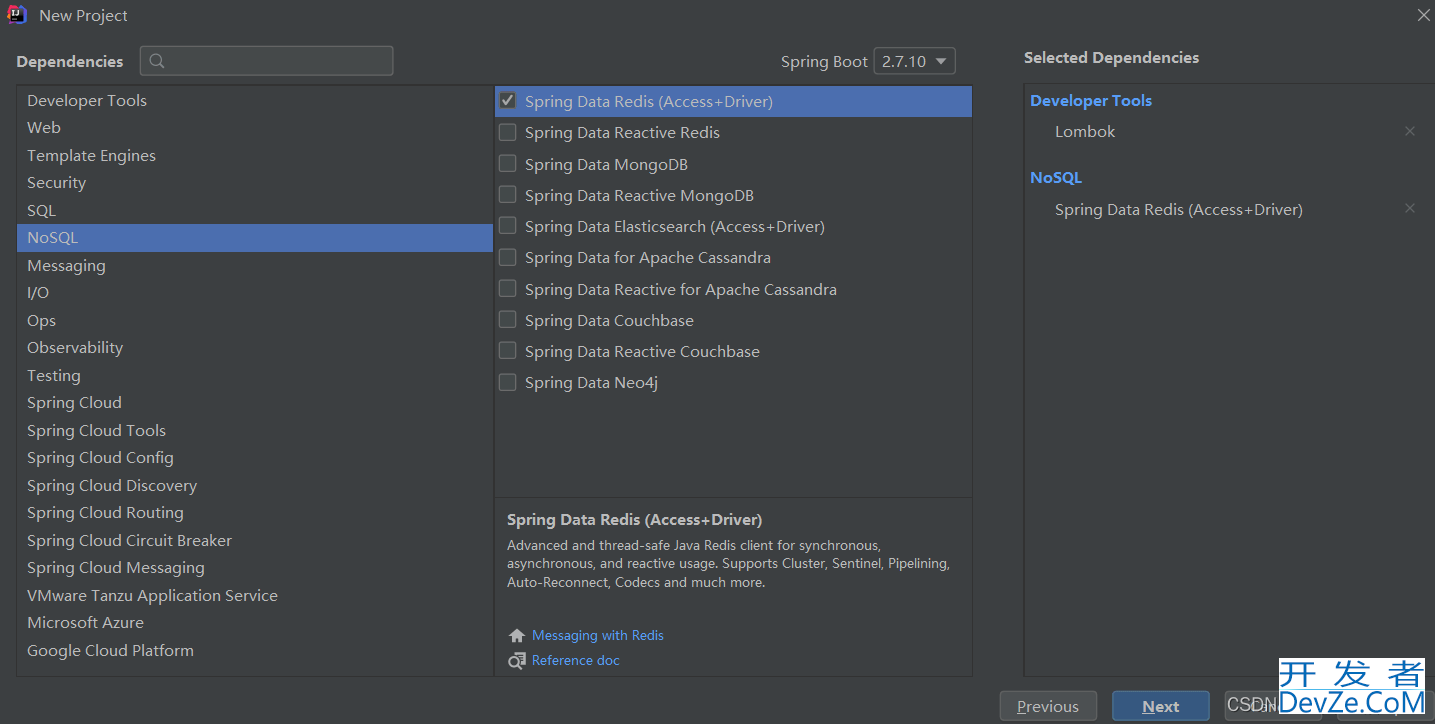
Task: Select Google Cloud Platform category
Action: [x=255, y=650]
